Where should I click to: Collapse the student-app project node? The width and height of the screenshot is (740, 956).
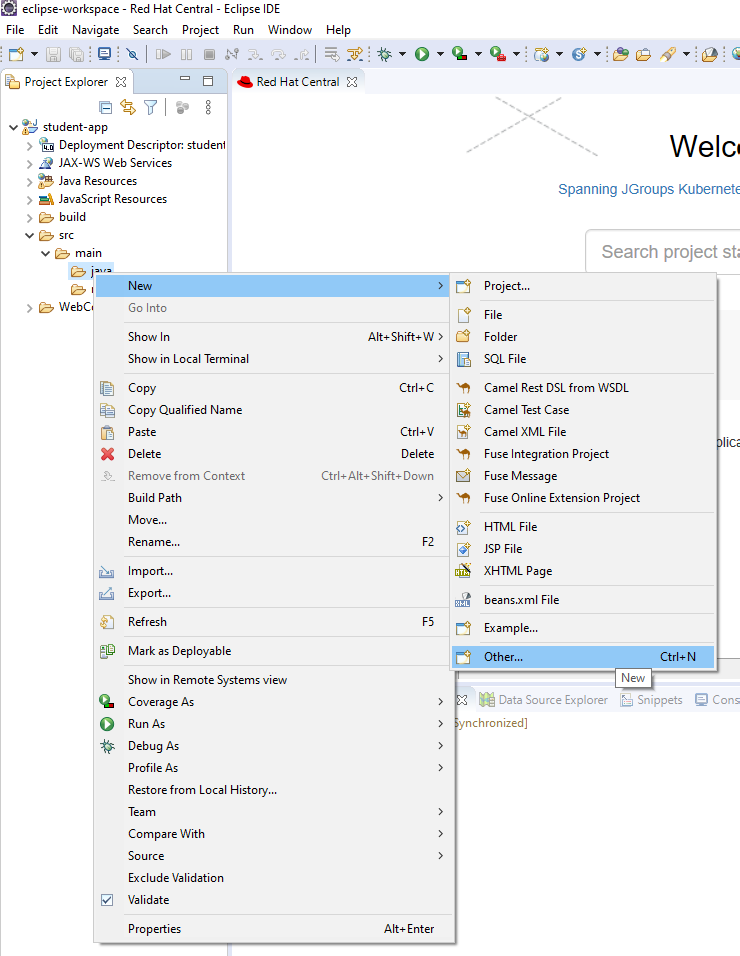pos(13,127)
